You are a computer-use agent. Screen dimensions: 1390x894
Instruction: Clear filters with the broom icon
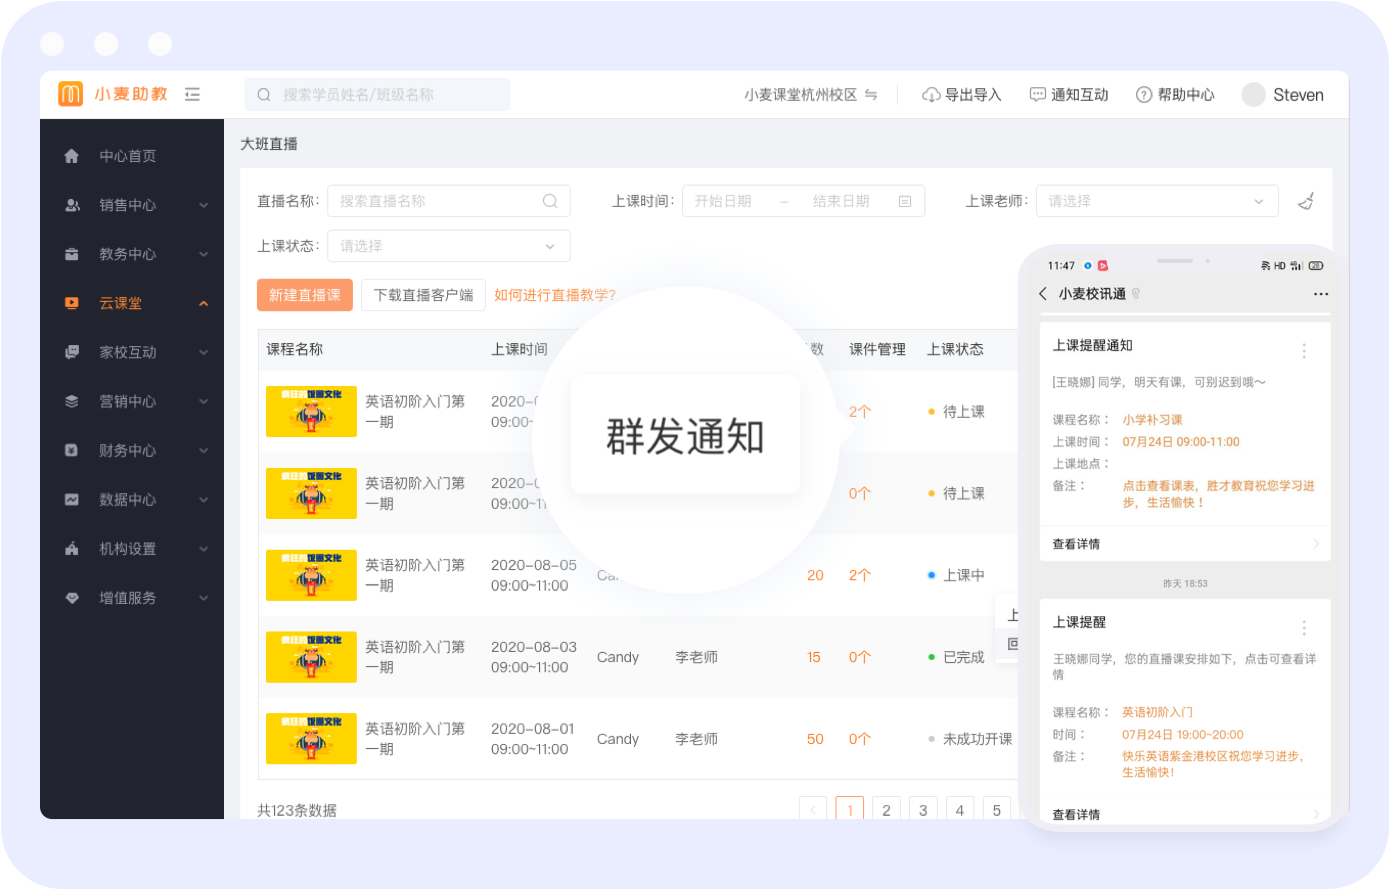pyautogui.click(x=1306, y=201)
